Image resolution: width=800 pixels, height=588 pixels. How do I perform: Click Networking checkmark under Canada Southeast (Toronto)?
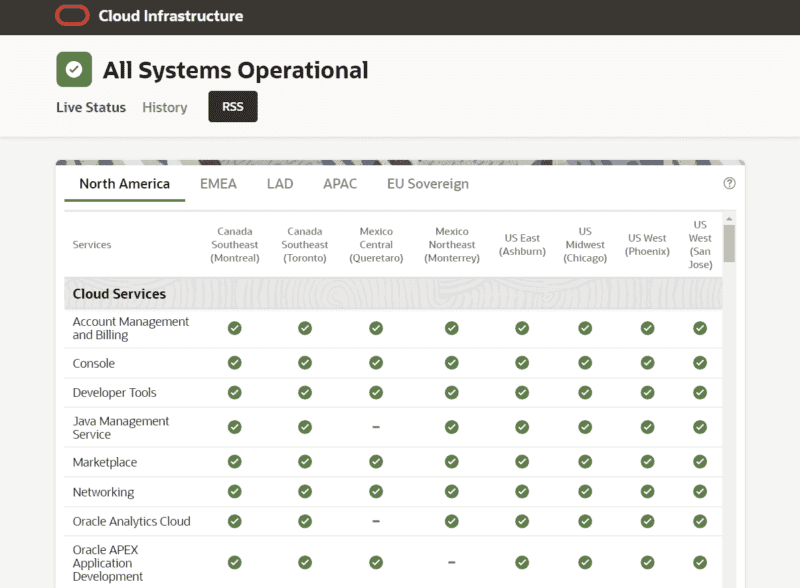click(305, 491)
